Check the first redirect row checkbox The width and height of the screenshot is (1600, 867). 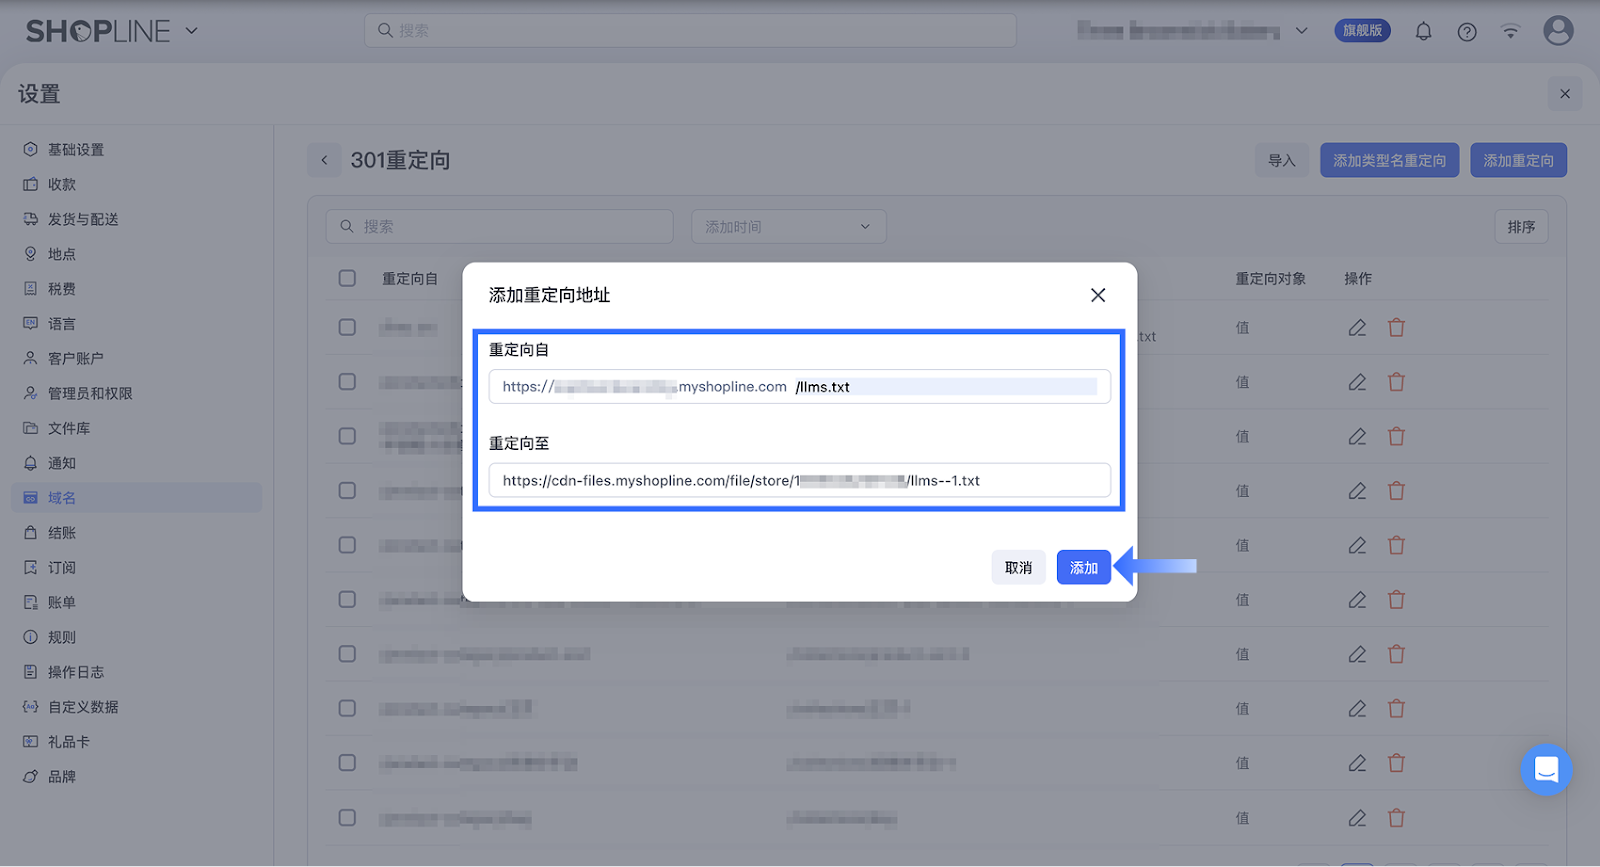click(347, 327)
